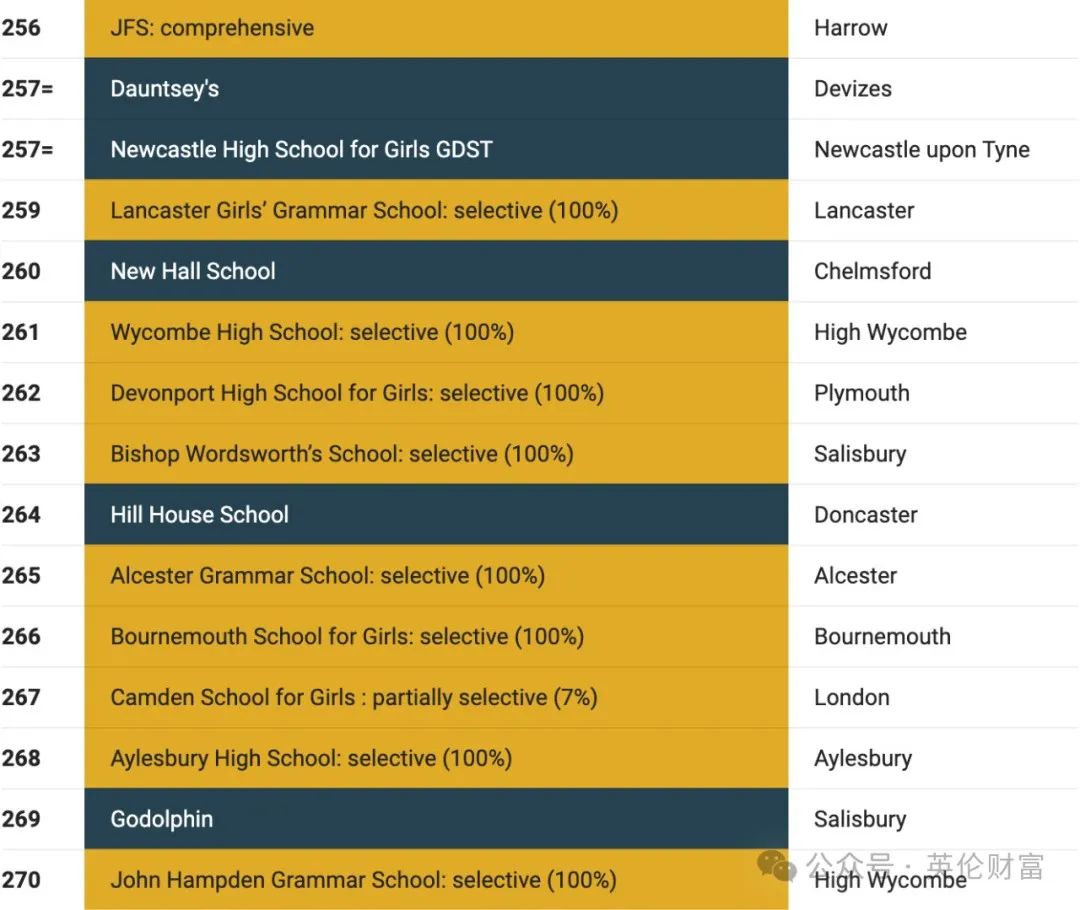This screenshot has height=910, width=1080.
Task: Click the Chelmsford location text
Action: point(872,271)
